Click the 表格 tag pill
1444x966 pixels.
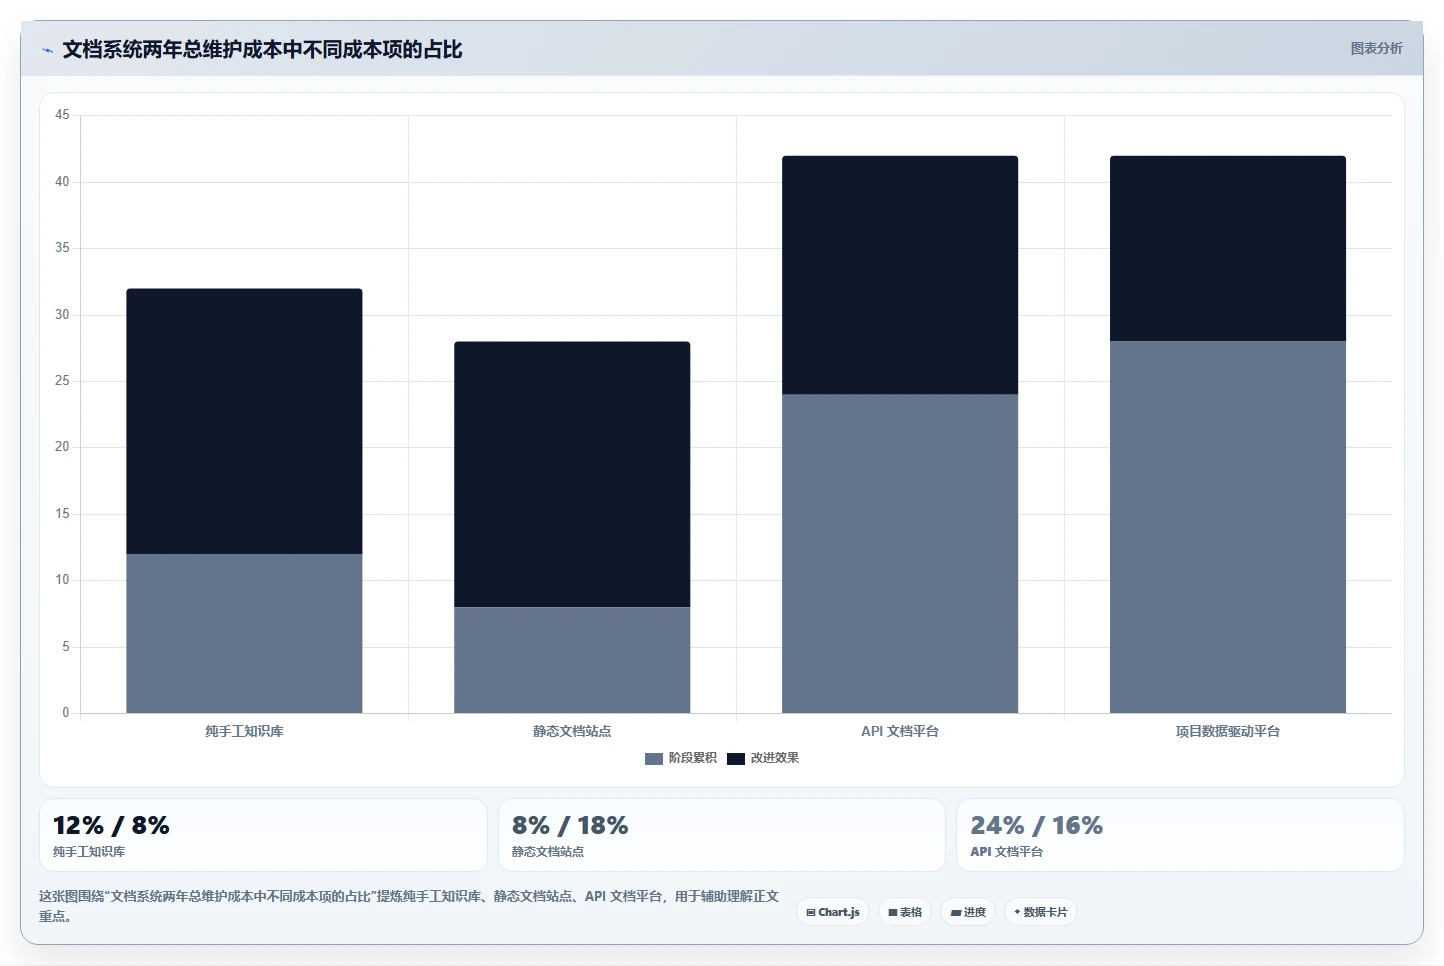pyautogui.click(x=905, y=912)
